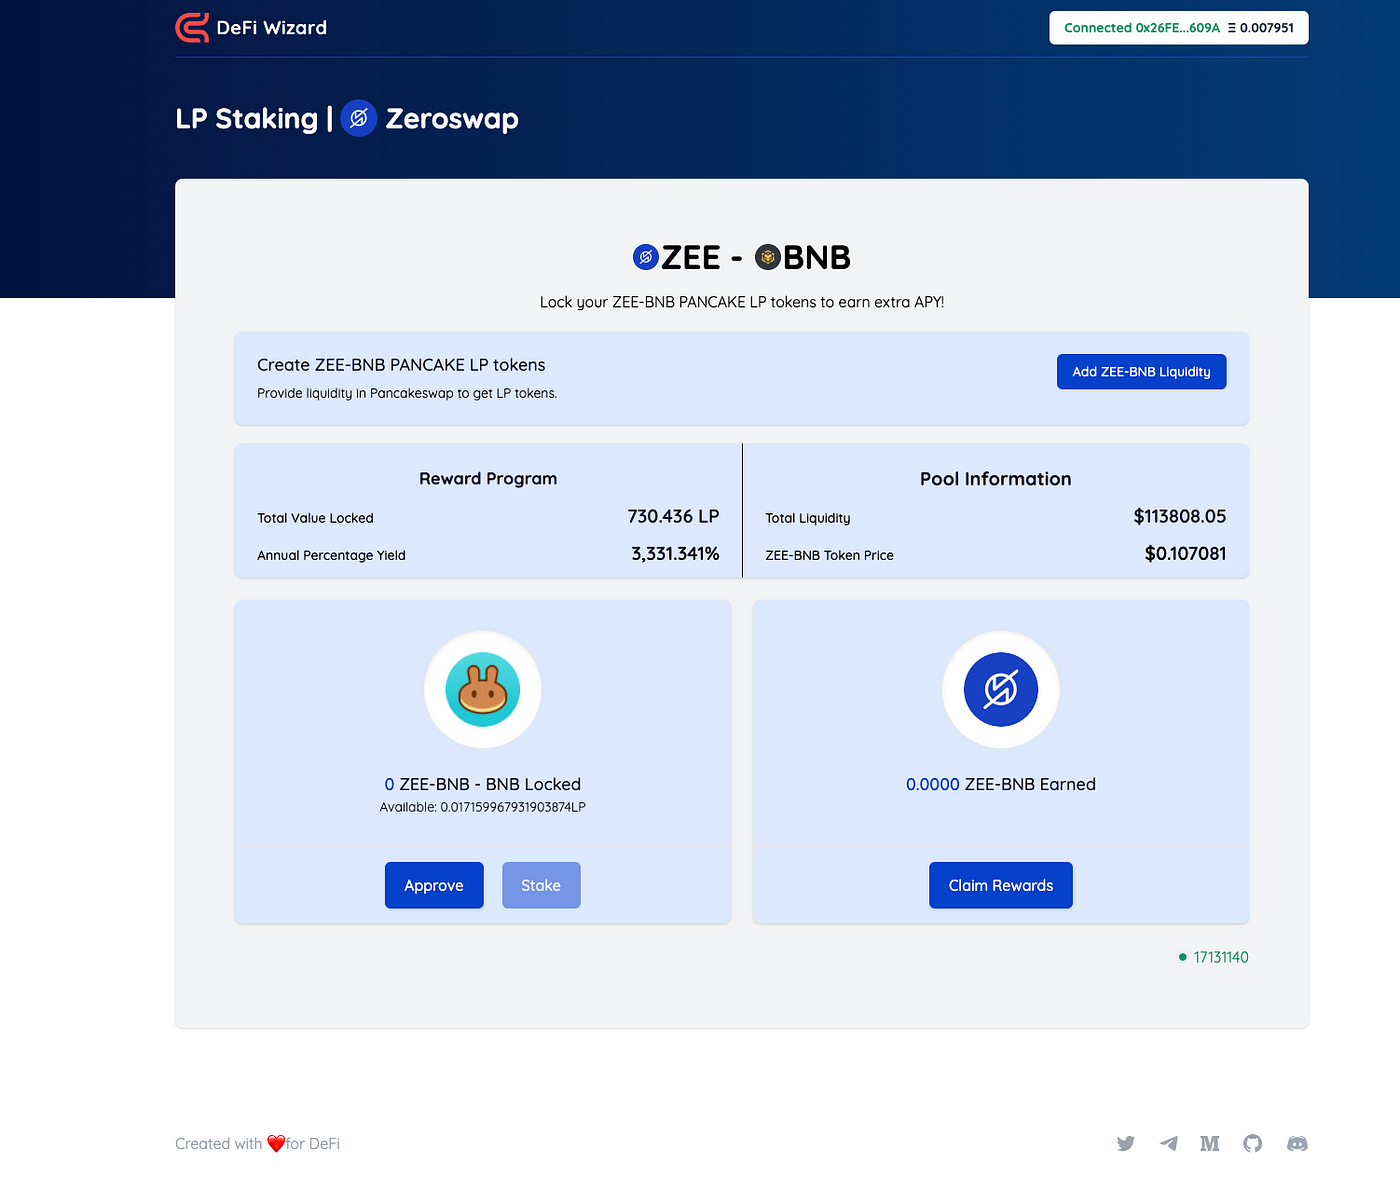The height and width of the screenshot is (1187, 1400).
Task: Click Add ZEE-BNB Liquidity button
Action: pyautogui.click(x=1142, y=372)
